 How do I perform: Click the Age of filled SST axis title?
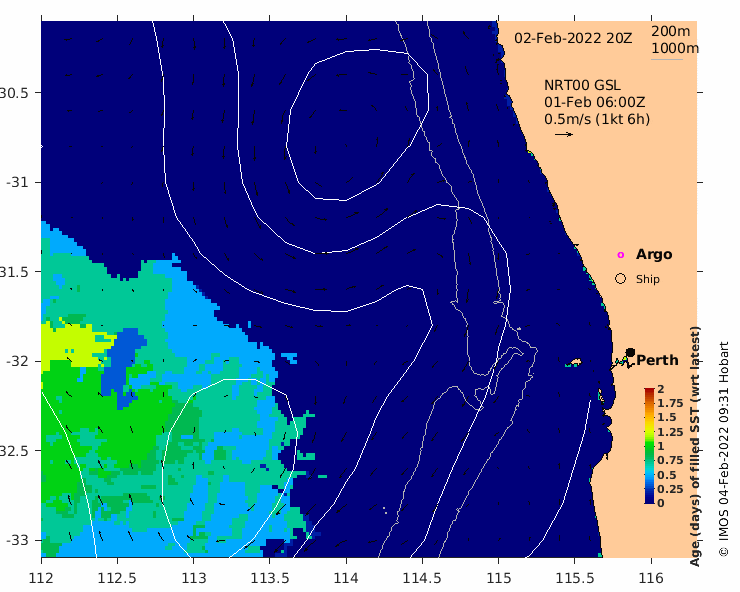(695, 447)
